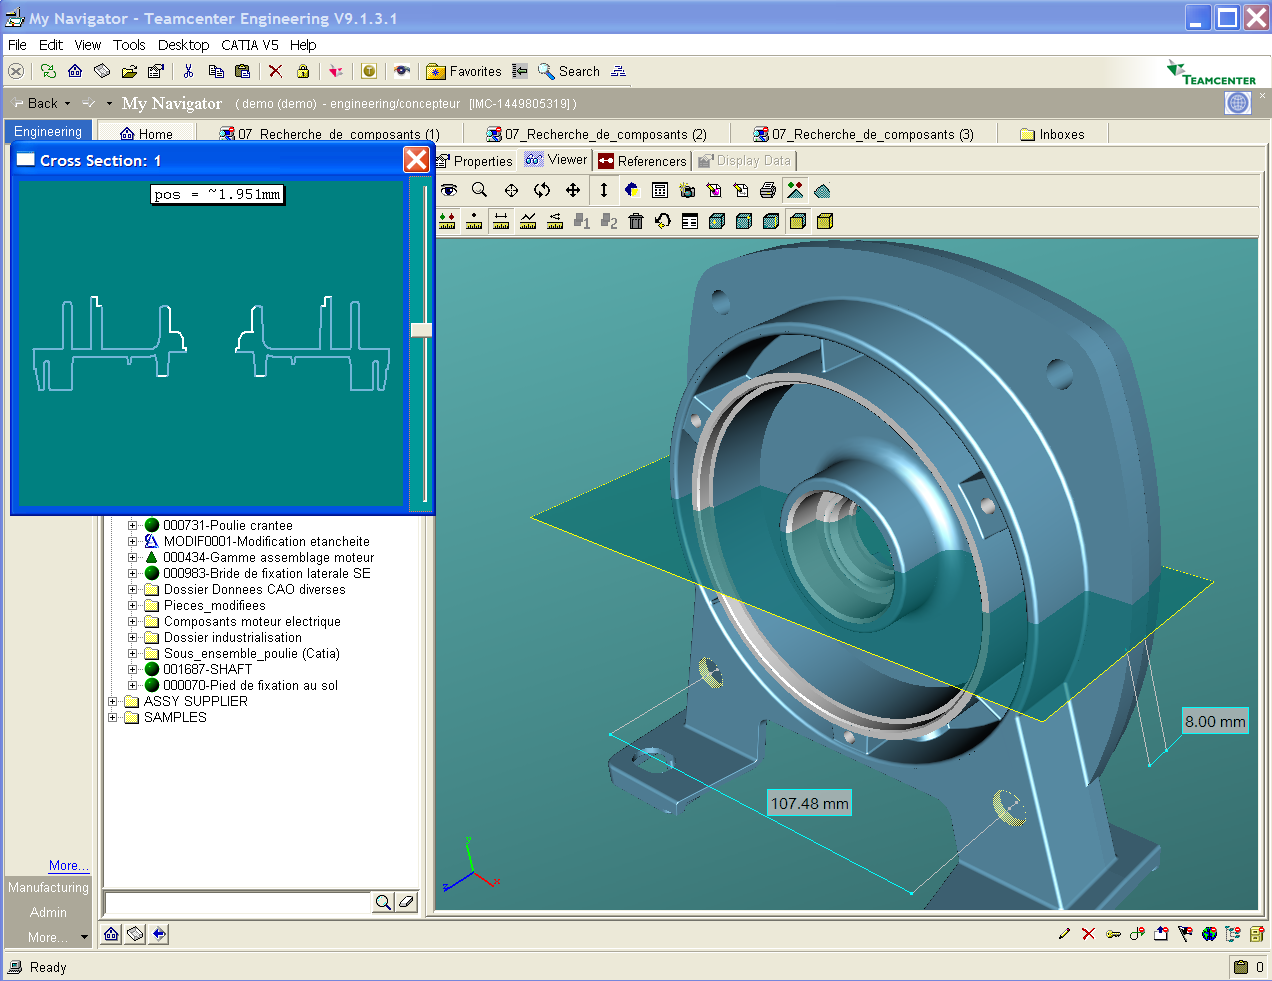1272x981 pixels.
Task: Expand the MODIF0001-Modification etancheite node
Action: point(132,541)
